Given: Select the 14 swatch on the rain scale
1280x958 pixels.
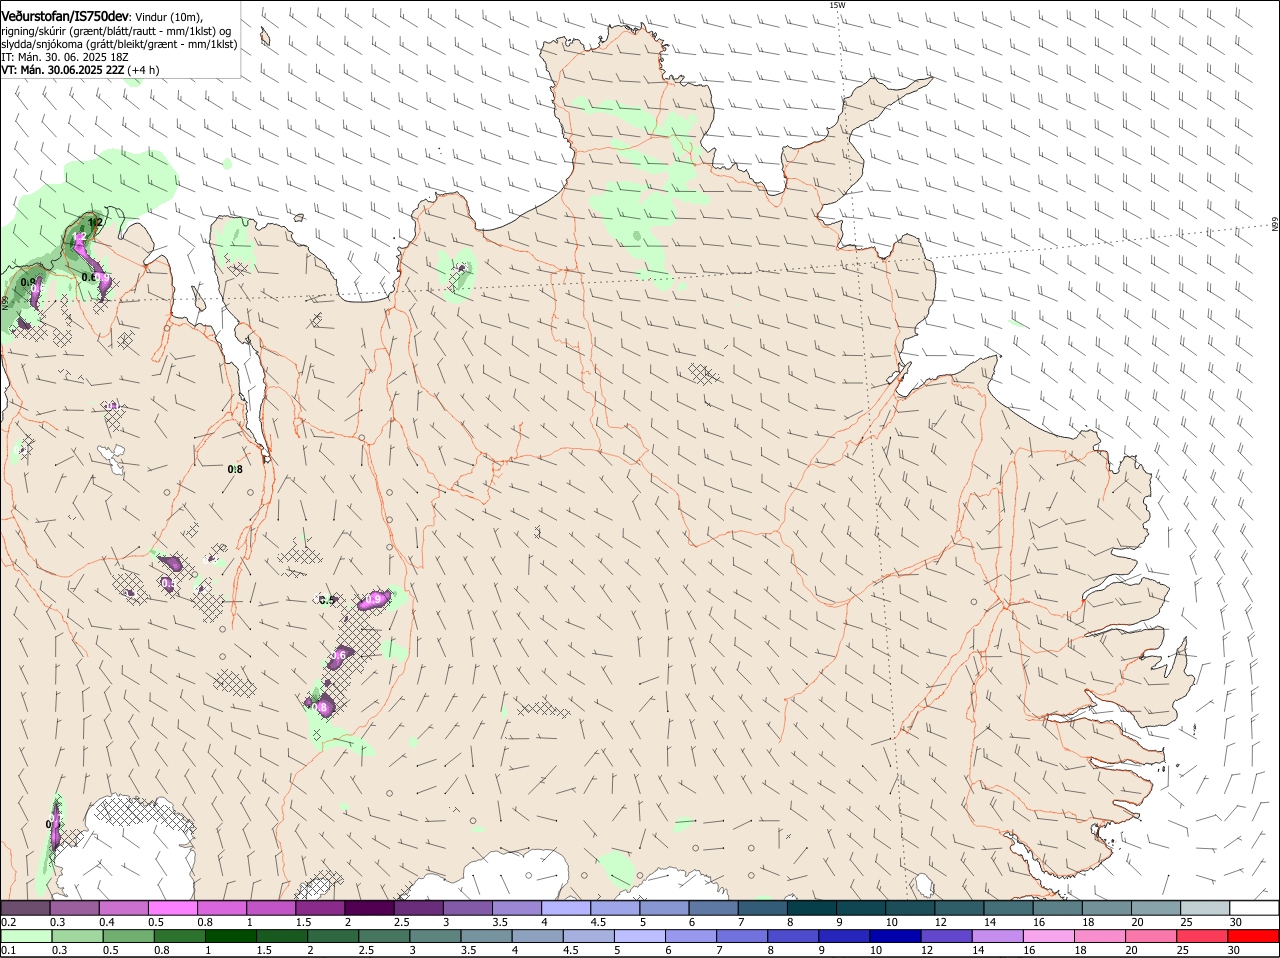Looking at the screenshot, I should [x=996, y=936].
